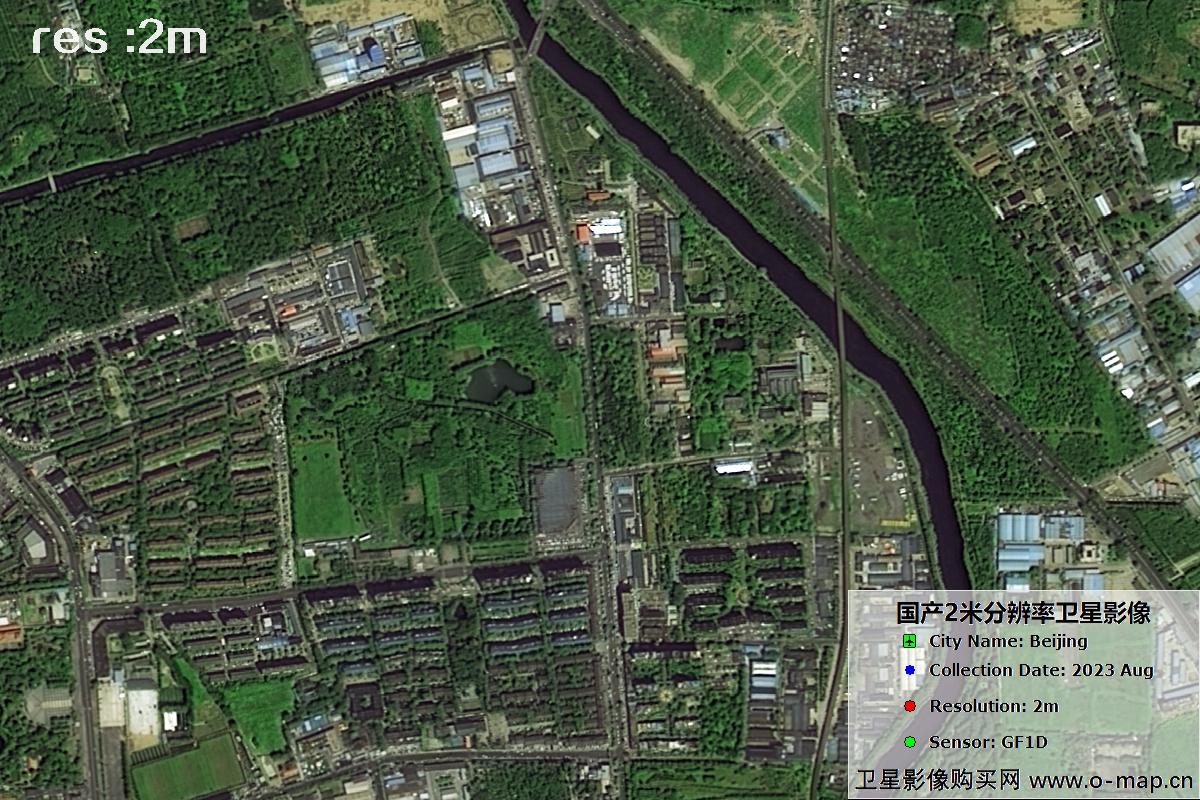Open the www.o-map.cn website link
Image resolution: width=1200 pixels, height=800 pixels.
(x=1110, y=780)
